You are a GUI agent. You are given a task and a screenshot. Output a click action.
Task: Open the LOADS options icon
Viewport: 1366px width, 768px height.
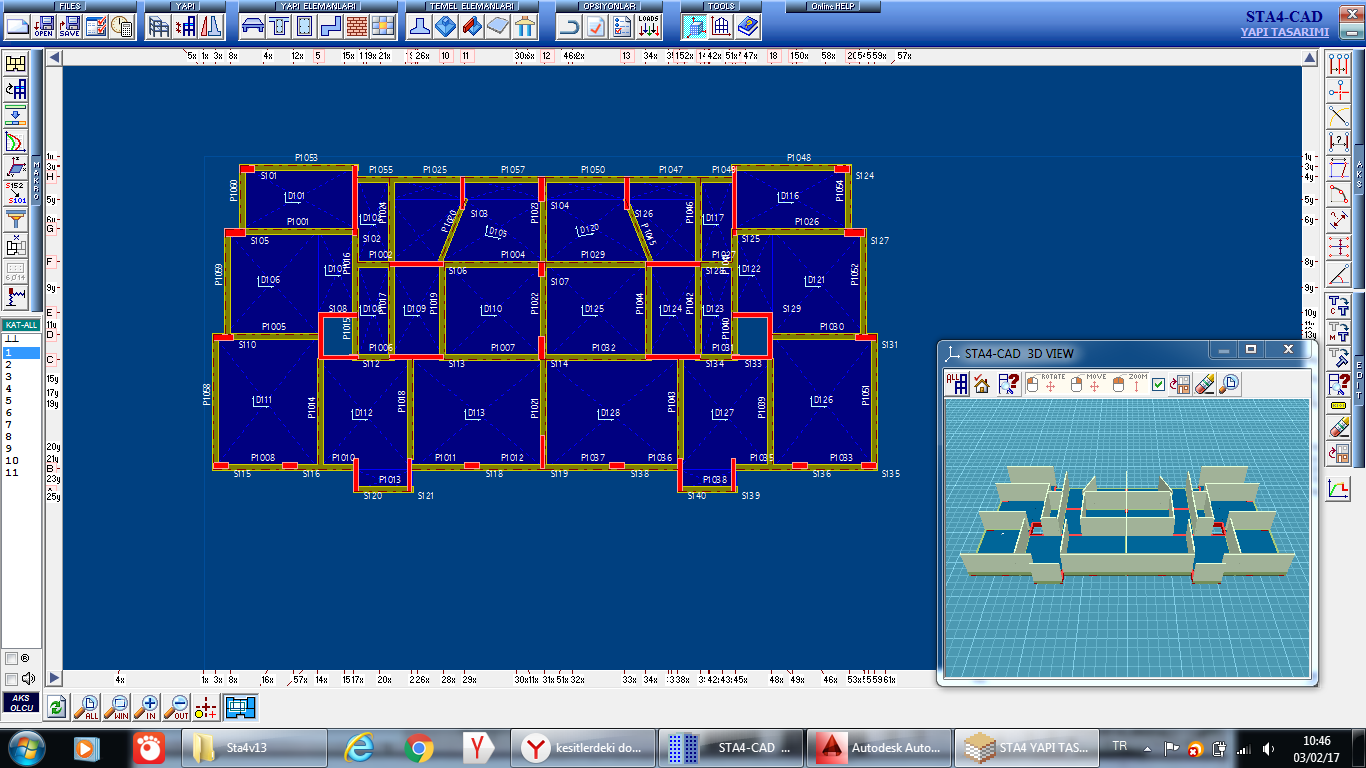tap(648, 26)
